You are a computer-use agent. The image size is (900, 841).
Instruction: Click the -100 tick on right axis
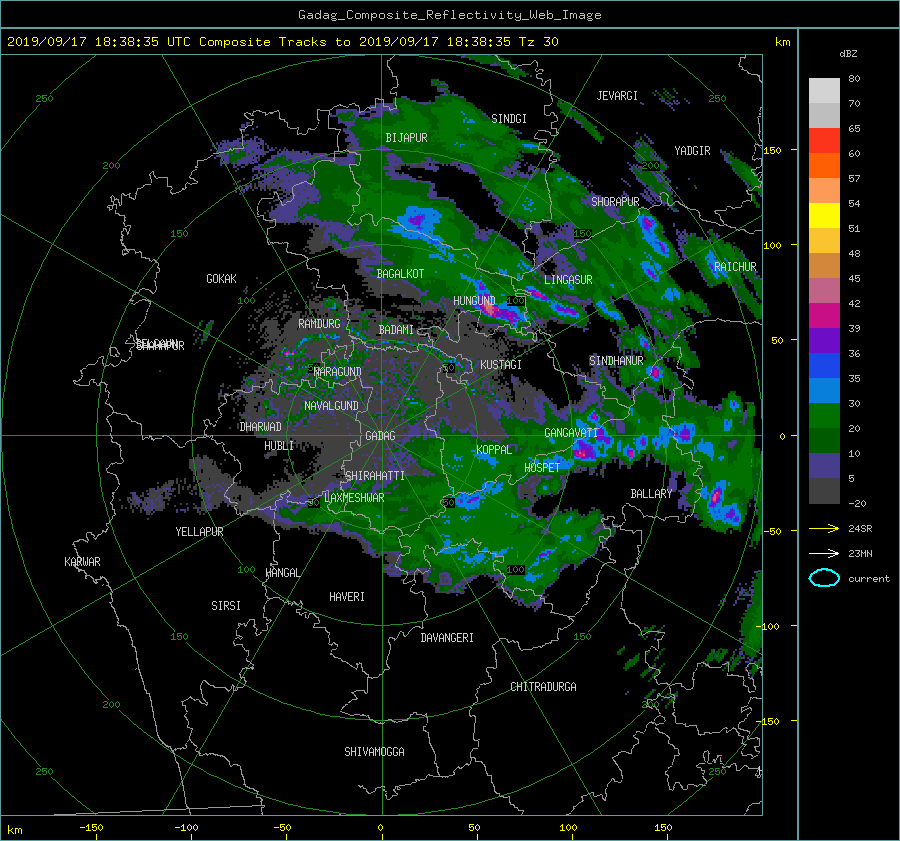(769, 626)
